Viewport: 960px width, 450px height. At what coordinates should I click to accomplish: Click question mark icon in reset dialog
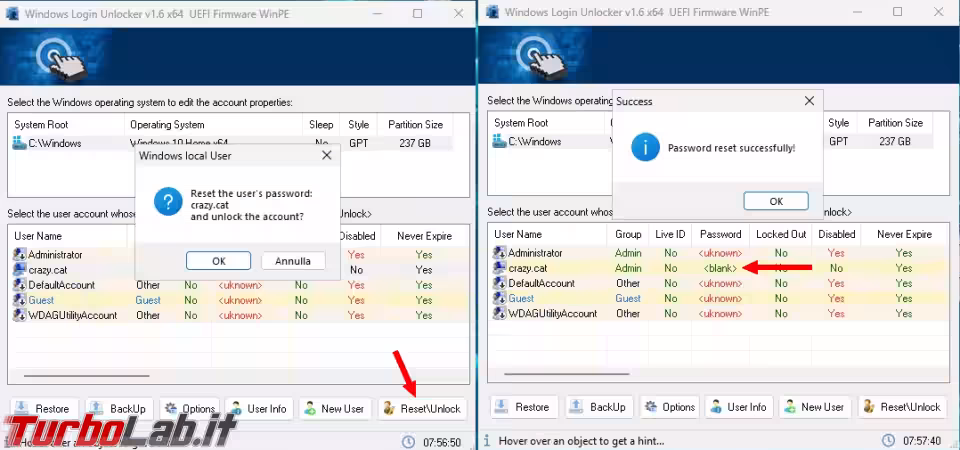point(168,201)
